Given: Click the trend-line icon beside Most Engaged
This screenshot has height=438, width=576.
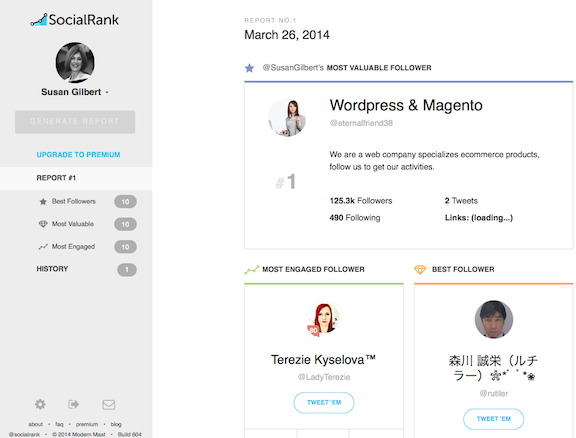Looking at the screenshot, I should click(43, 247).
